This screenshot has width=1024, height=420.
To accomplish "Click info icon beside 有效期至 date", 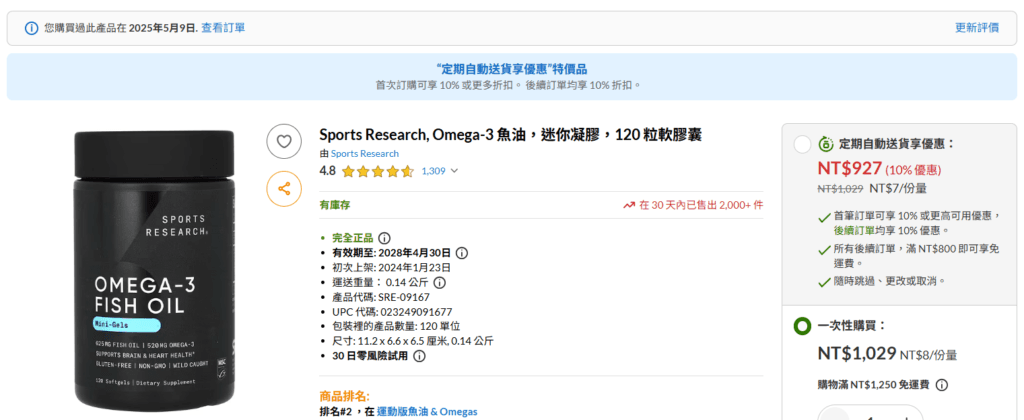I will 461,253.
